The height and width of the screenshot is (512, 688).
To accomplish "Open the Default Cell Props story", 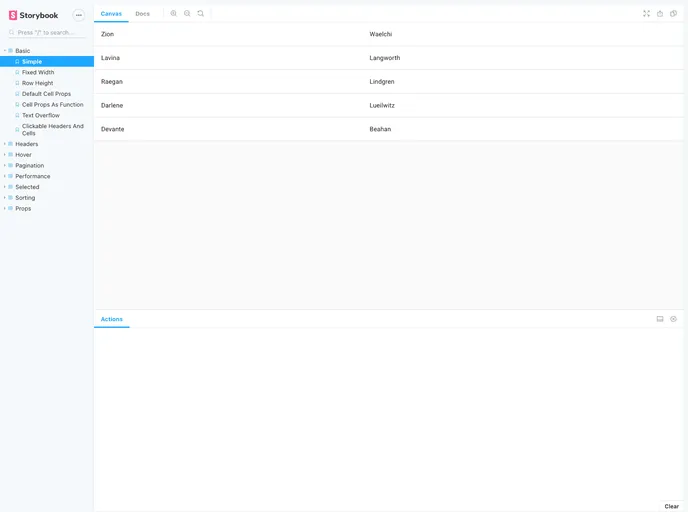I will pos(47,94).
